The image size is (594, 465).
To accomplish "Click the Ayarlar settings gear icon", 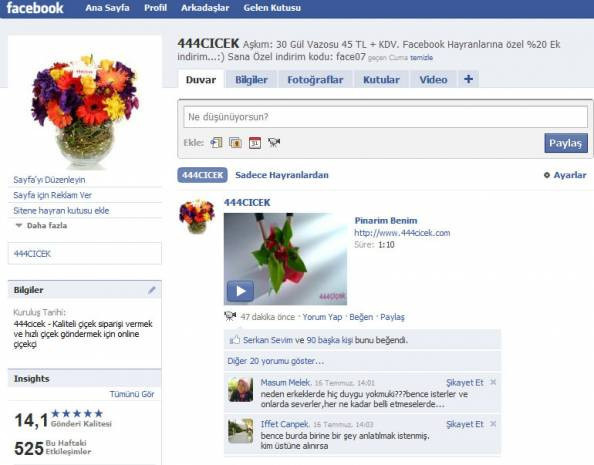I will tap(547, 175).
